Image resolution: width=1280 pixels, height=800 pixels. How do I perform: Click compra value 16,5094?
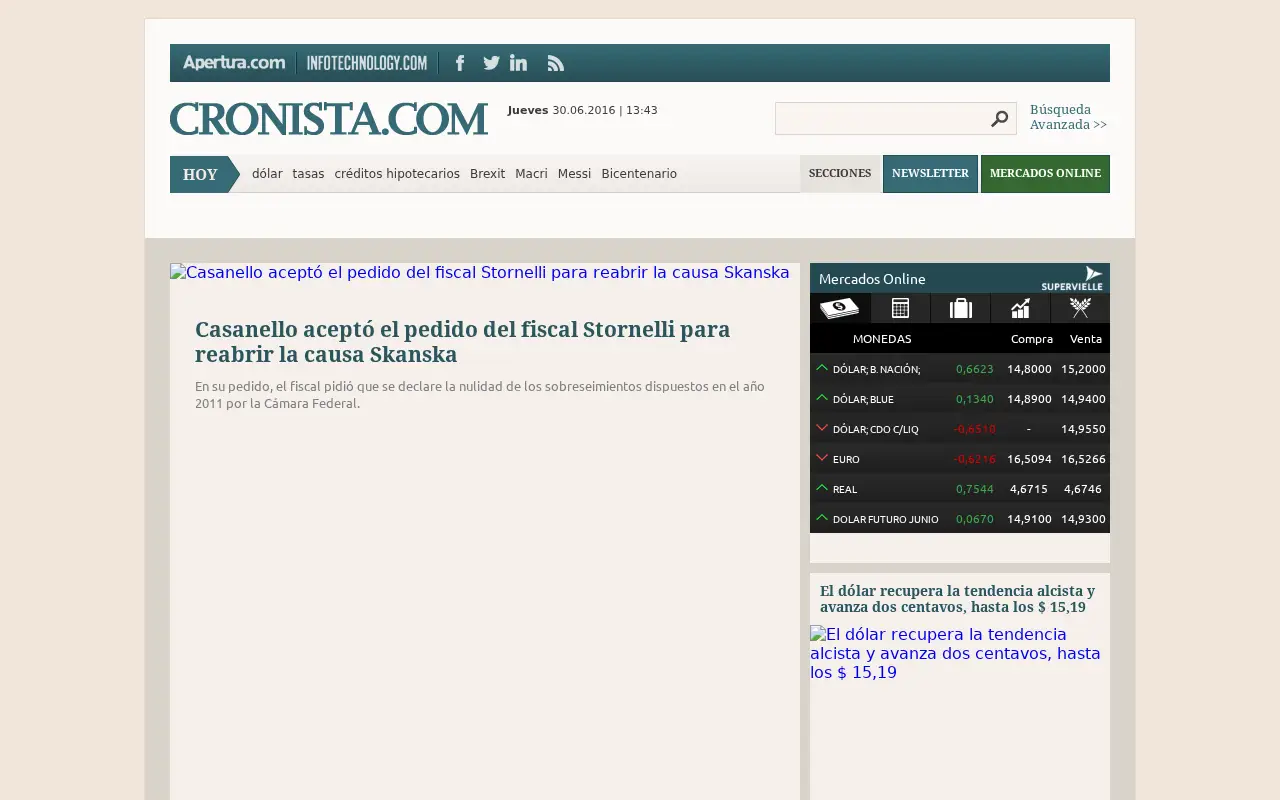1029,459
